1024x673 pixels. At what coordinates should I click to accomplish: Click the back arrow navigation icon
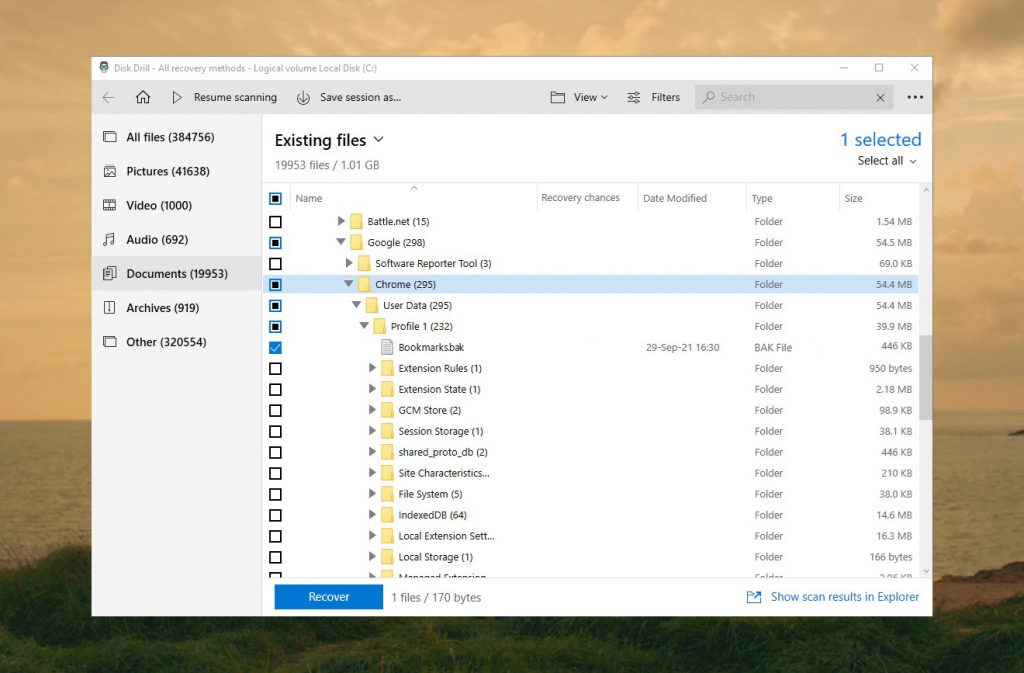tap(108, 97)
